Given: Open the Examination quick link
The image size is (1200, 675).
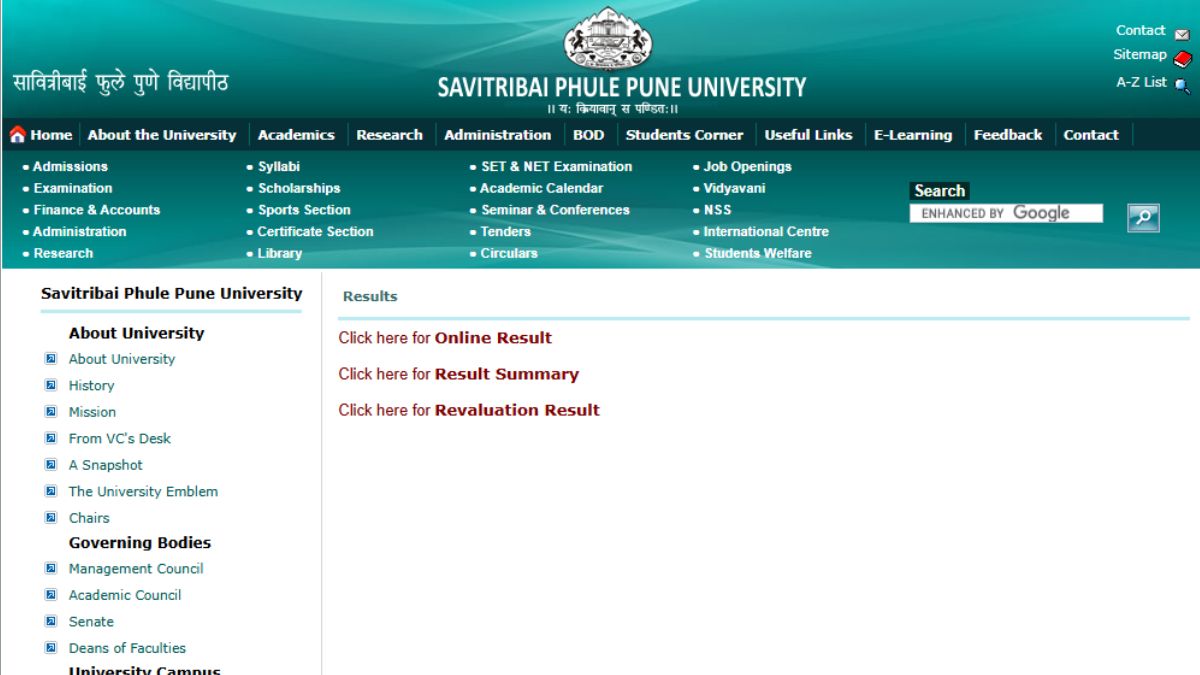Looking at the screenshot, I should pos(72,188).
